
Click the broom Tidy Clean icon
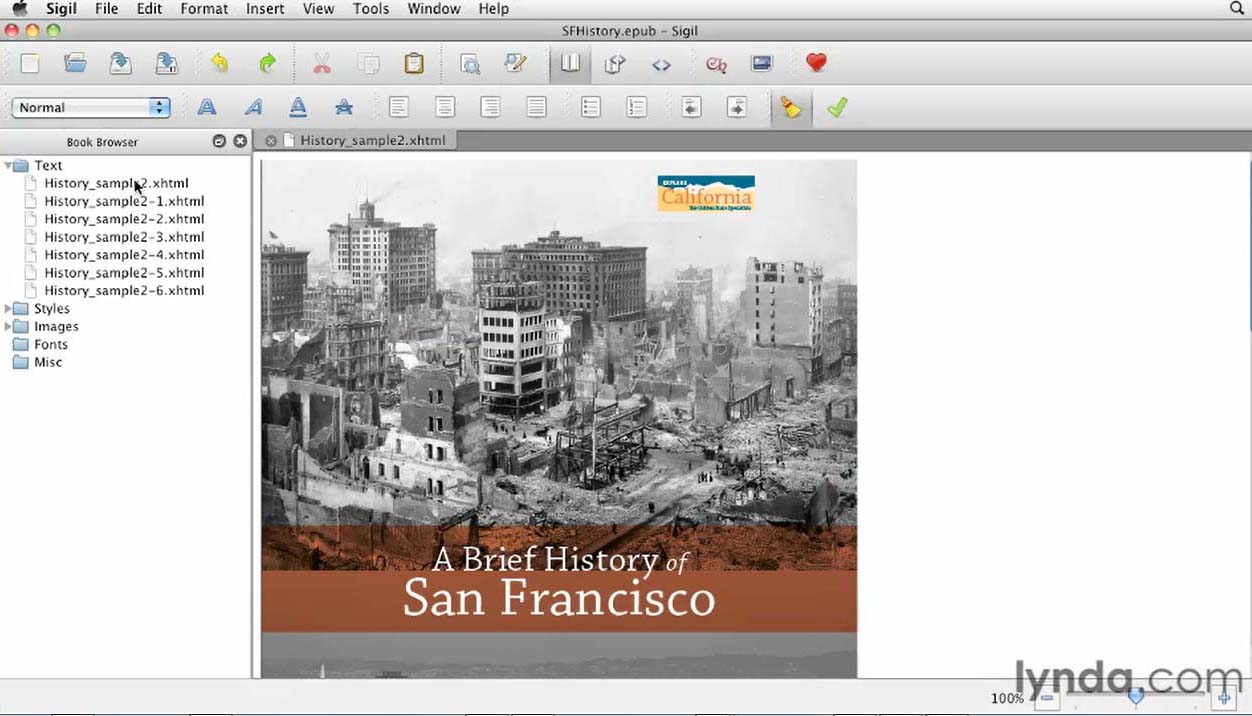[791, 108]
